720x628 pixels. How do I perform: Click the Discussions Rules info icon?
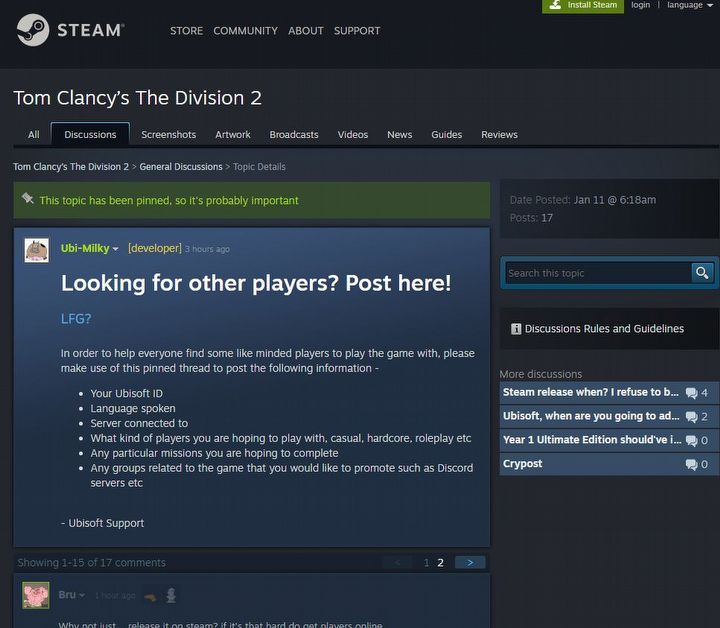point(516,329)
